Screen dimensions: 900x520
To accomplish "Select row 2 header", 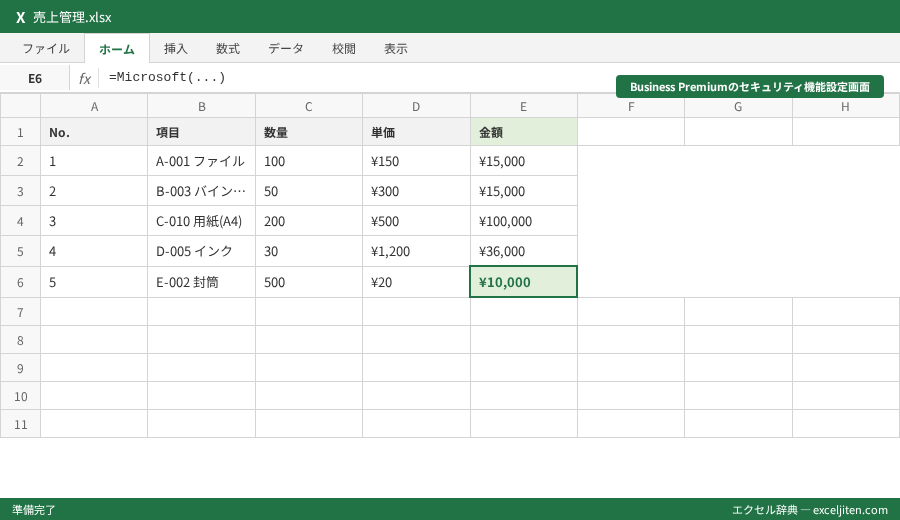I will (20, 161).
